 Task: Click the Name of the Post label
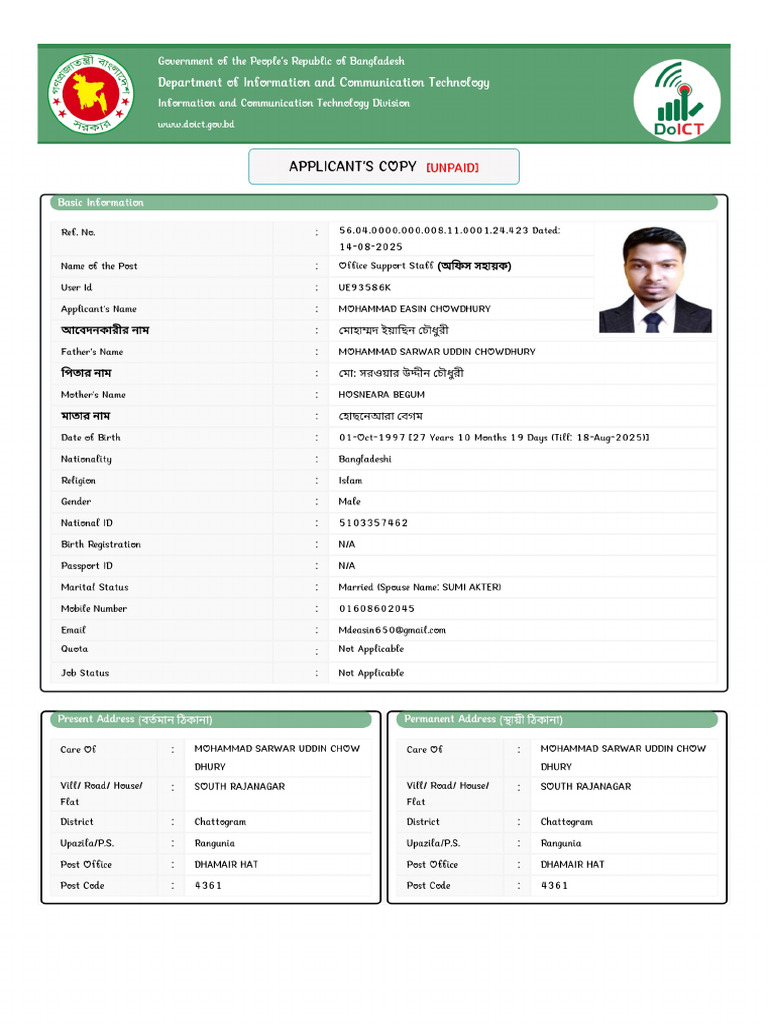click(x=99, y=266)
